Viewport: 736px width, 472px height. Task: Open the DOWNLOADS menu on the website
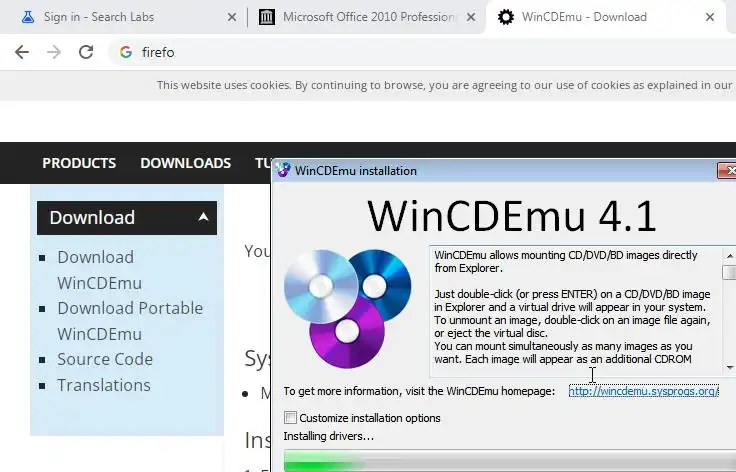185,163
